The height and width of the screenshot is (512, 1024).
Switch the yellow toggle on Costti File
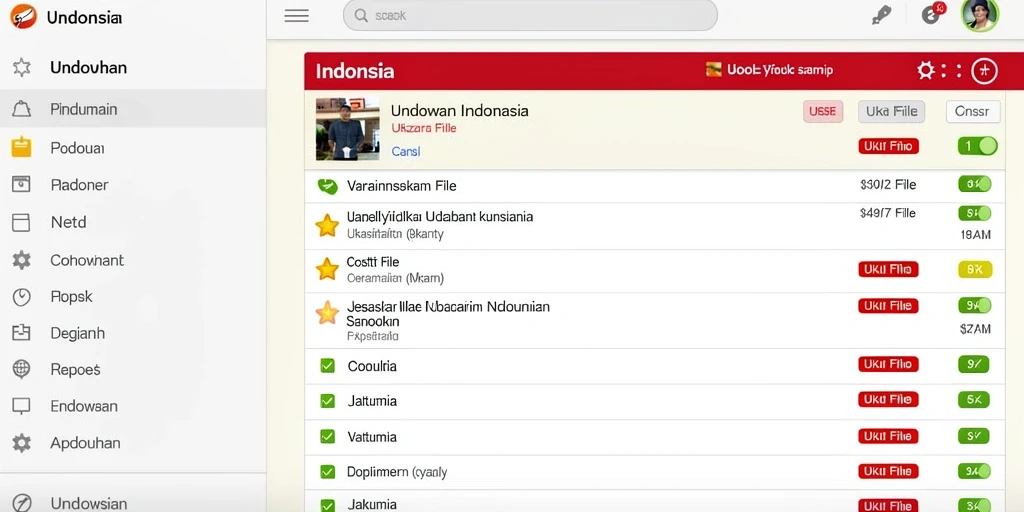pyautogui.click(x=975, y=269)
